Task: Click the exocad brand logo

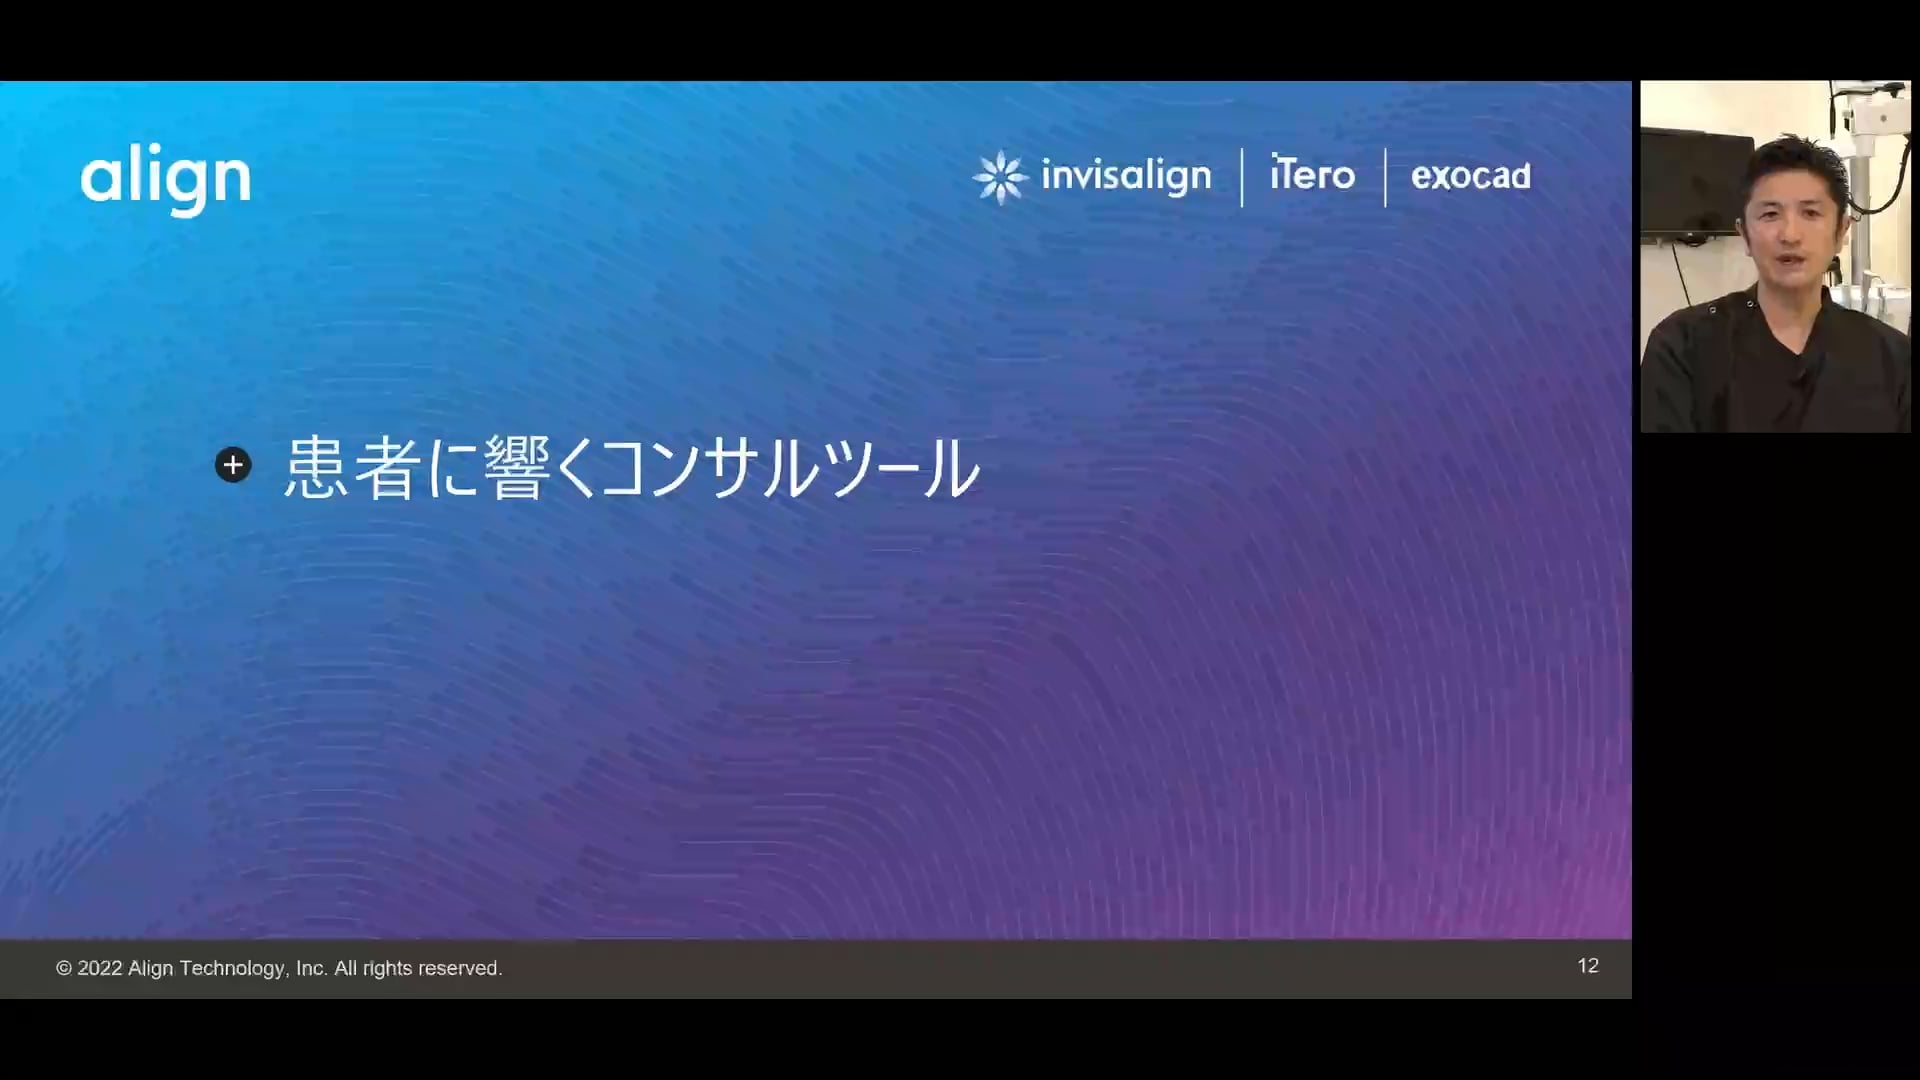Action: 1470,176
